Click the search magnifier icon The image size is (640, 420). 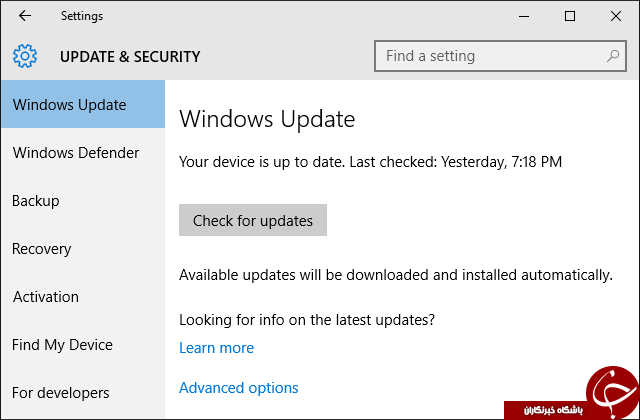[x=613, y=56]
